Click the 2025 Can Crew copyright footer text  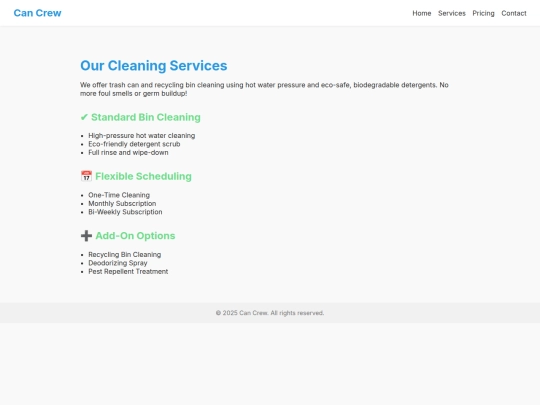[x=270, y=313]
